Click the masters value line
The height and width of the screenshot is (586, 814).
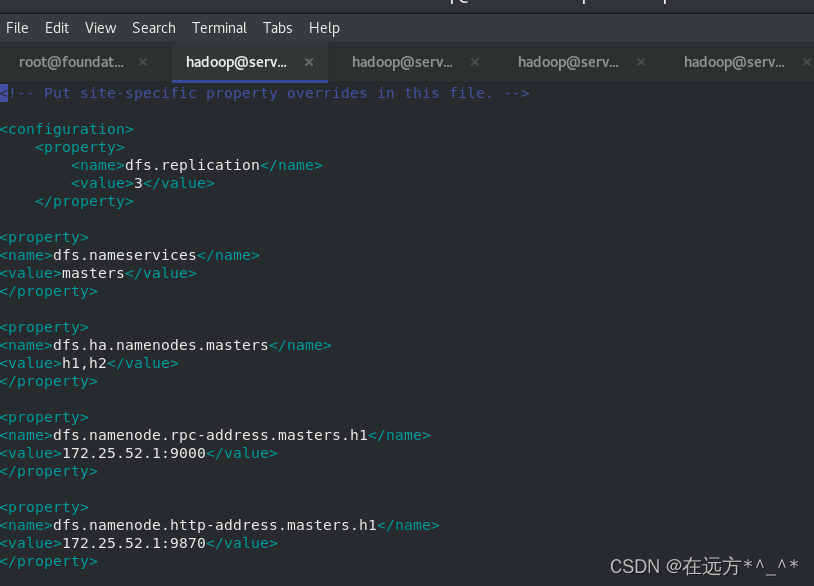(x=98, y=274)
